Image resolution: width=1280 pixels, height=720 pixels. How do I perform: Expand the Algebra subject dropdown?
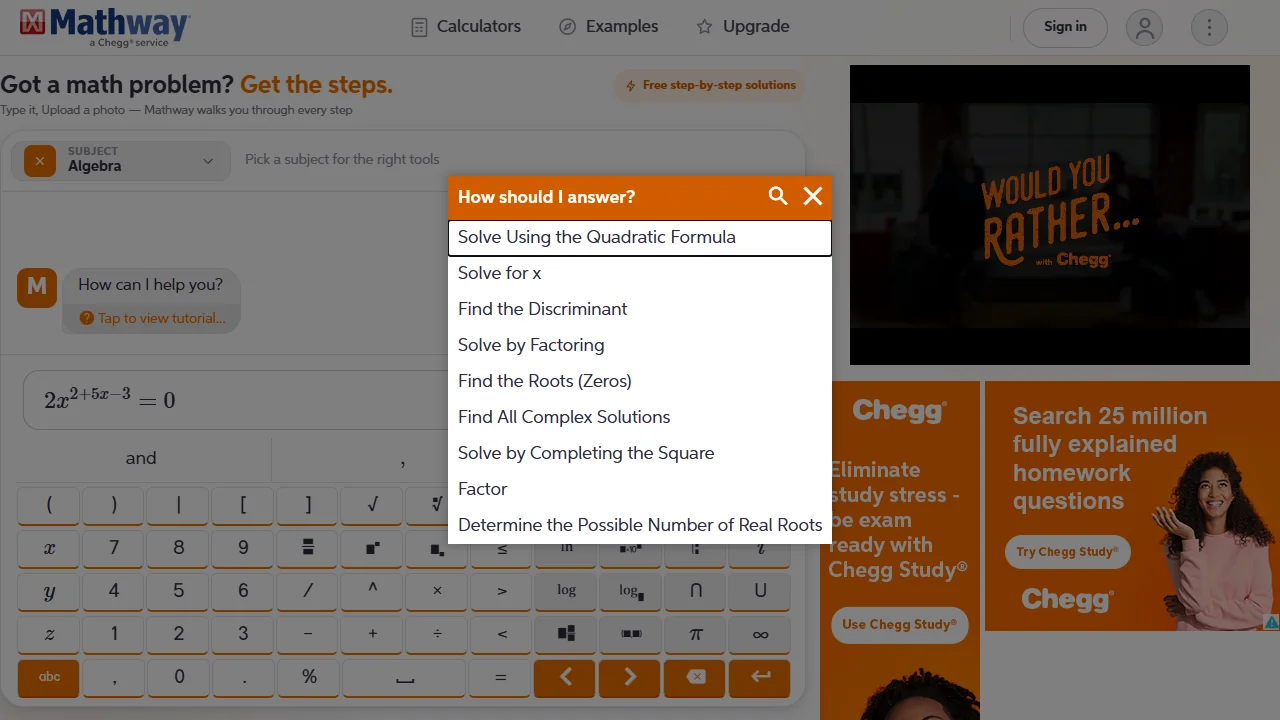[208, 161]
